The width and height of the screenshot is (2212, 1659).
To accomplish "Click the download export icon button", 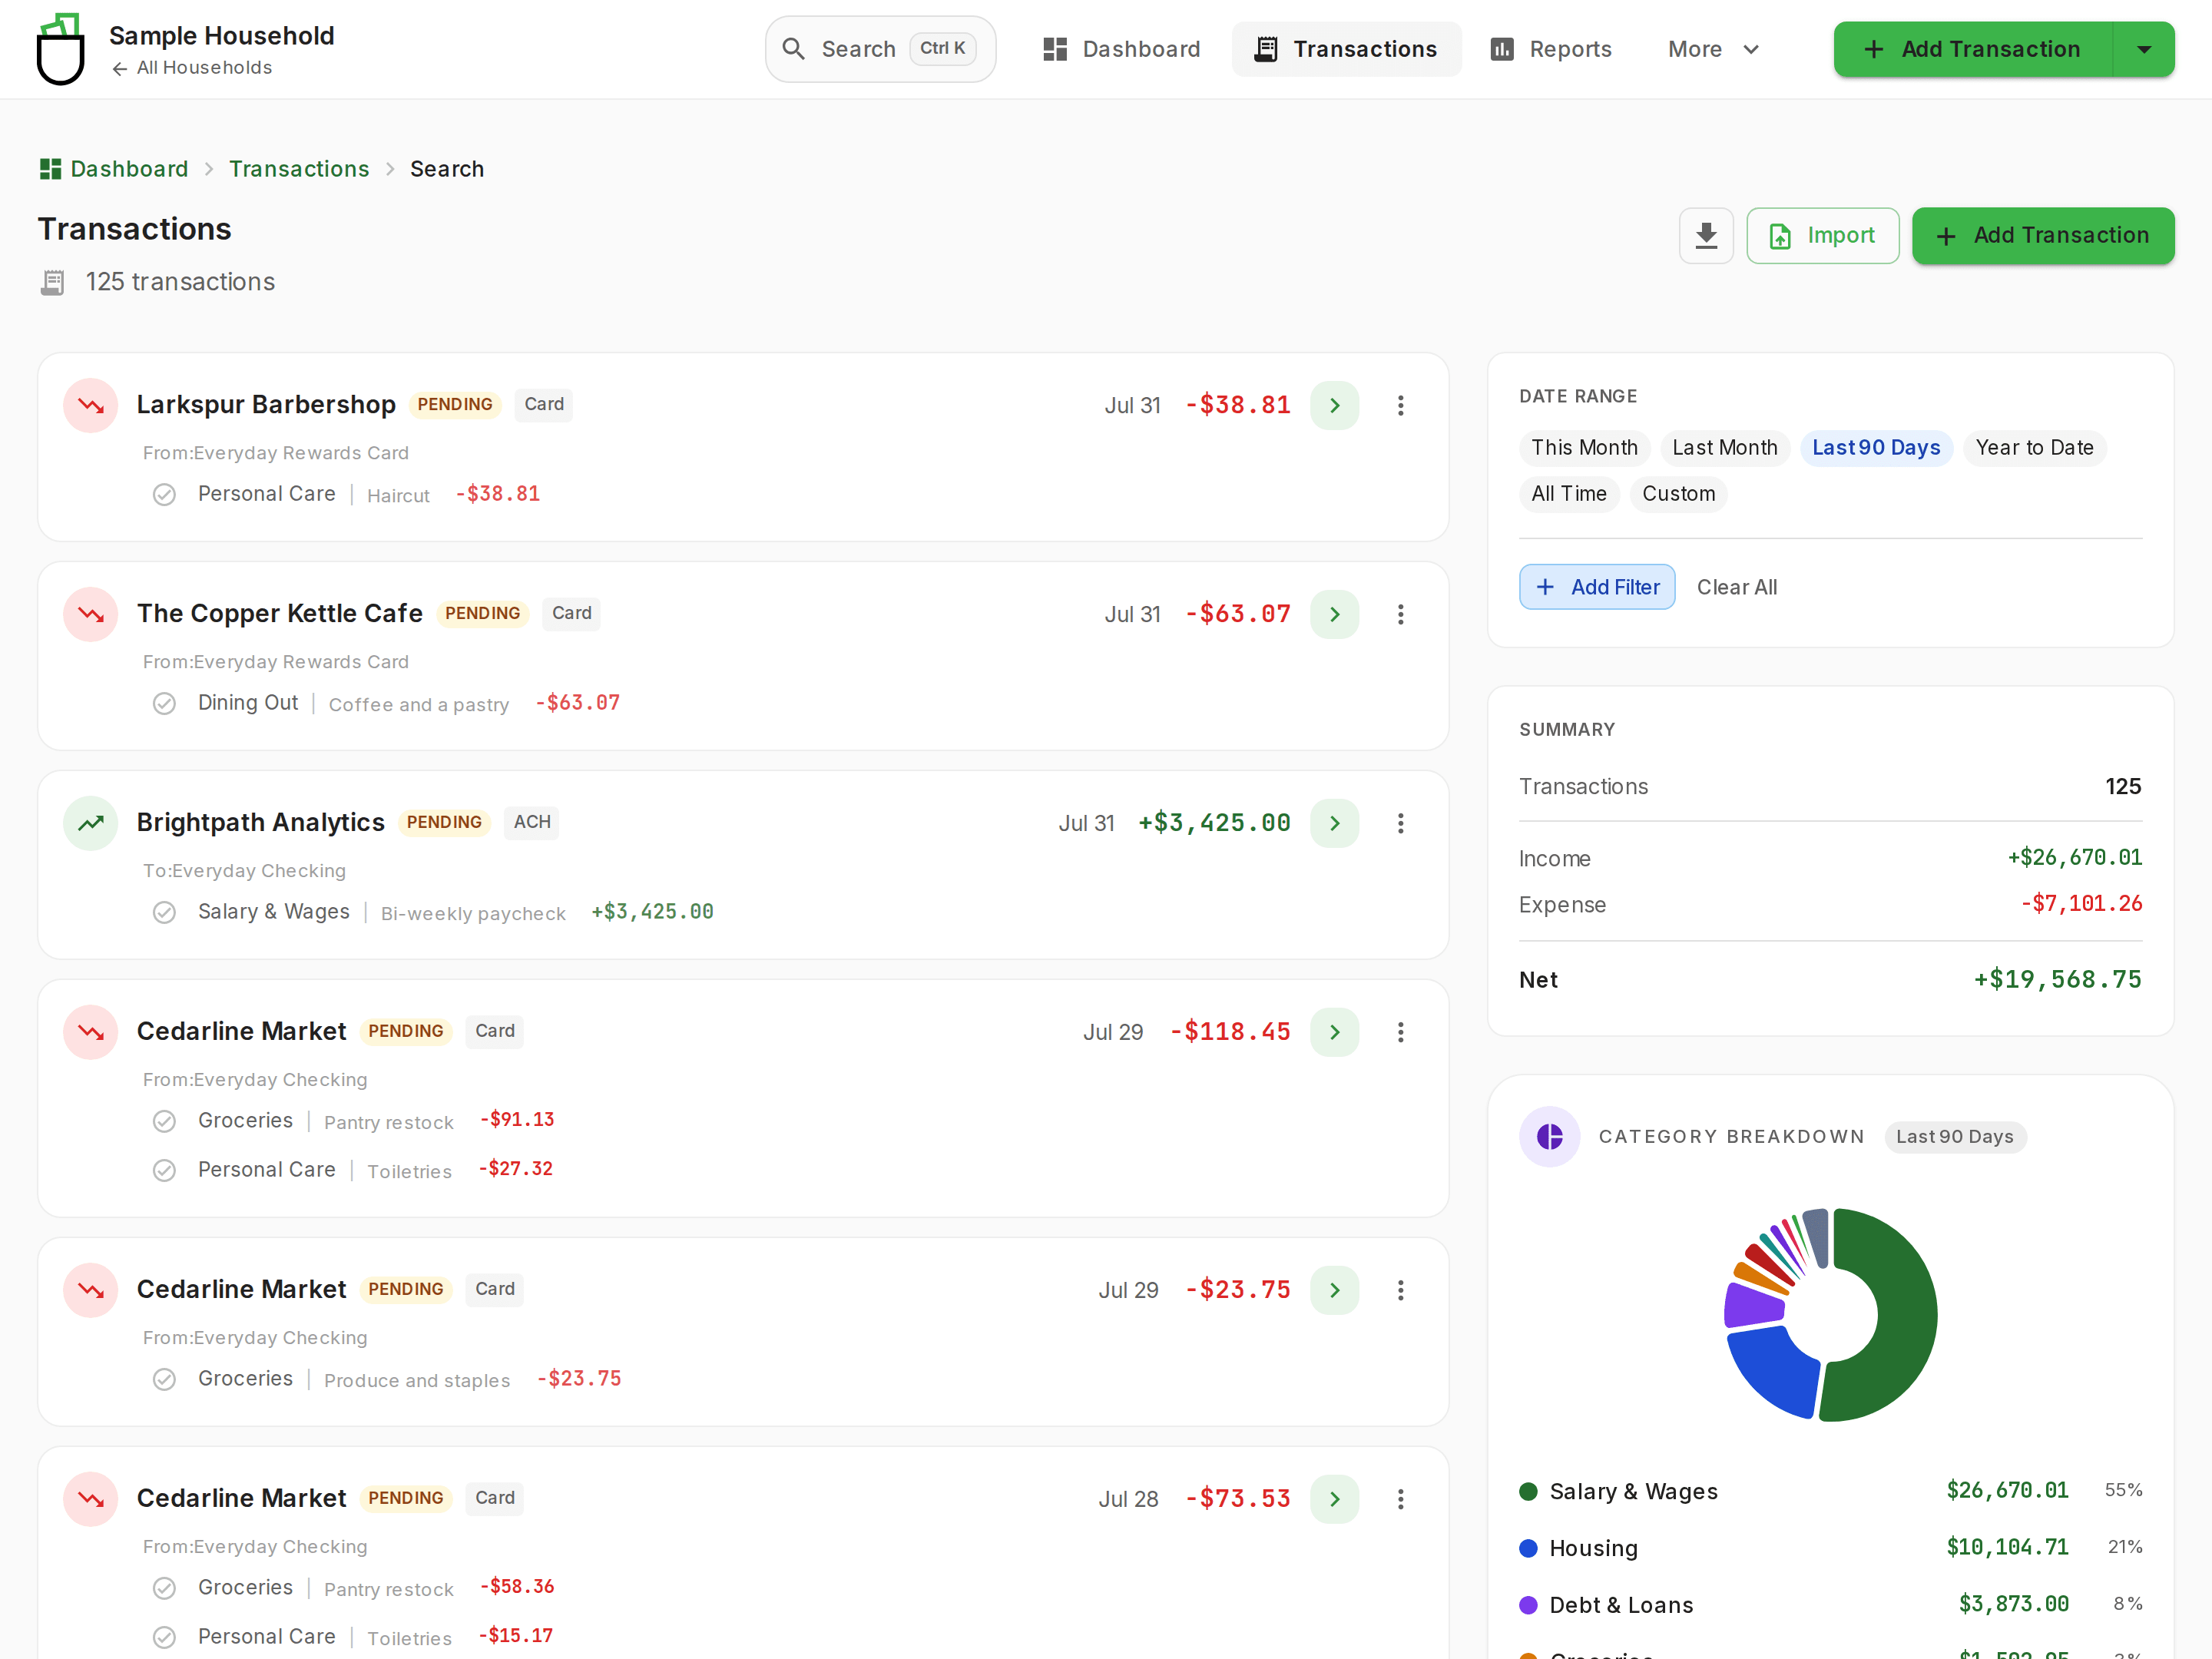I will coord(1706,236).
